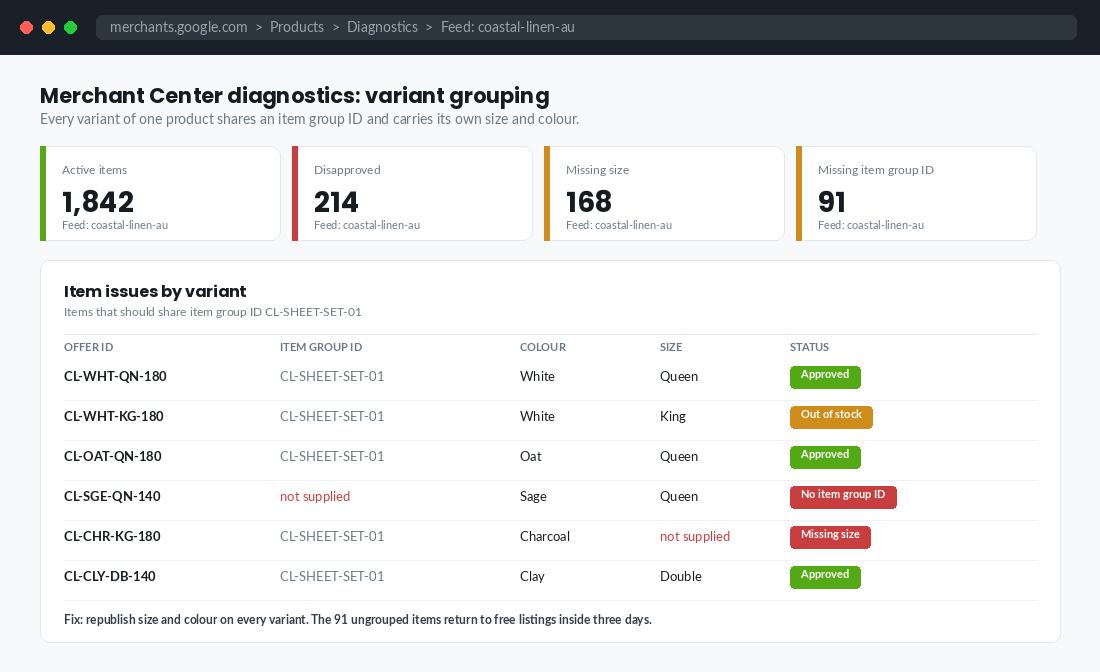Click the Charcoal colour cell
This screenshot has width=1100, height=672.
[x=545, y=537]
